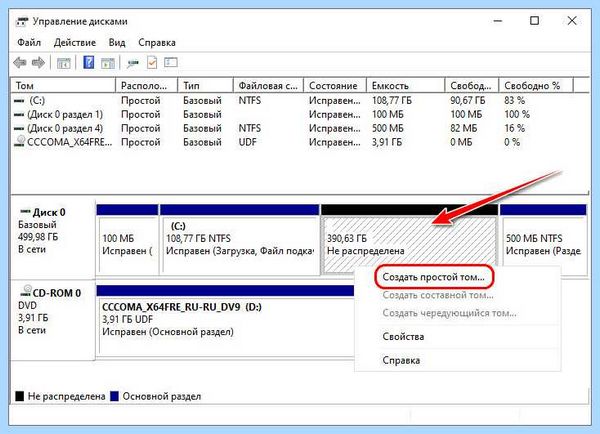
Task: Open the Справка menu in menu bar
Action: [x=157, y=42]
